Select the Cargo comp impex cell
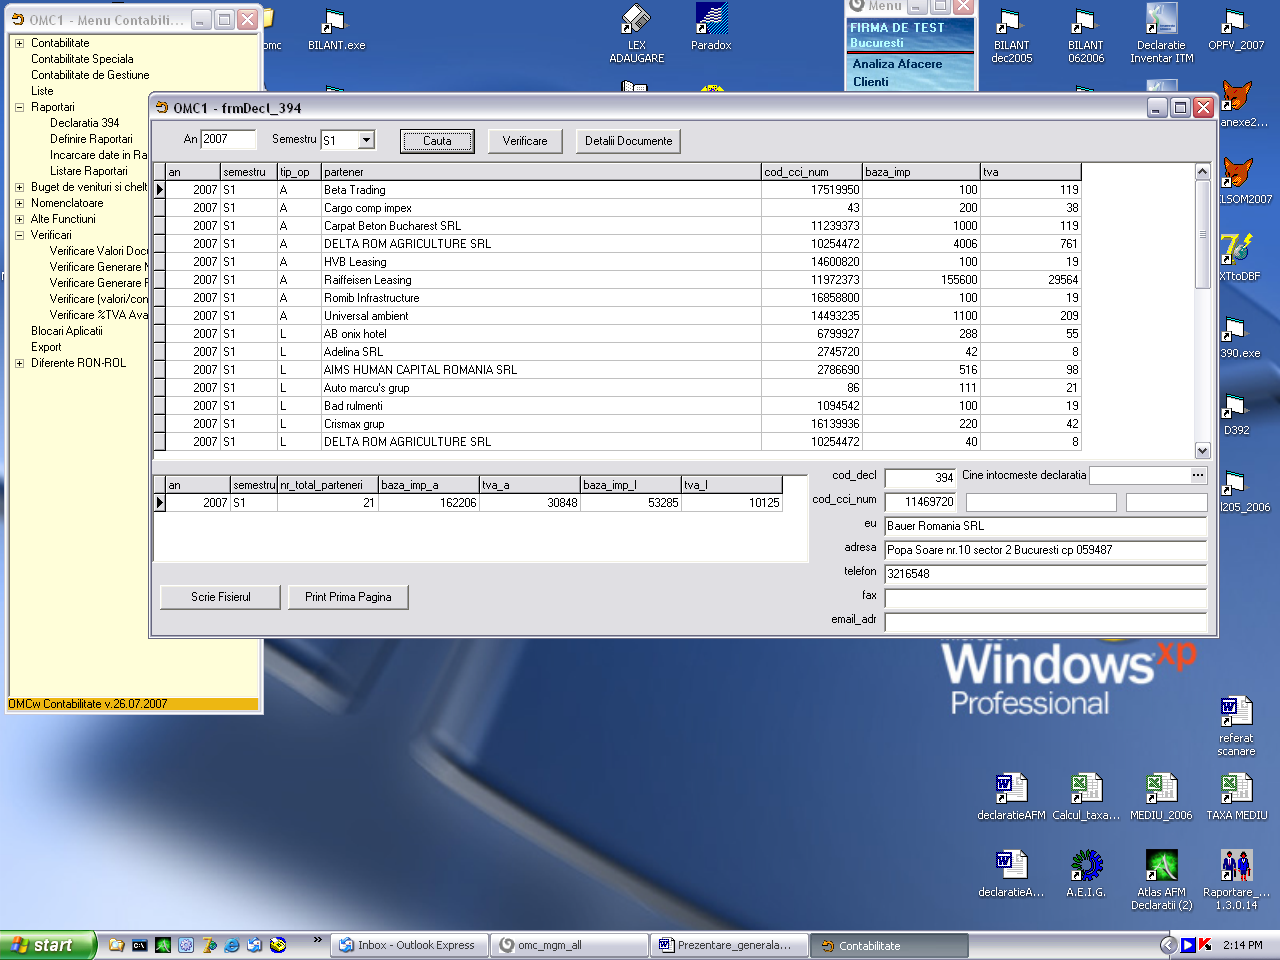This screenshot has height=960, width=1280. pos(540,208)
